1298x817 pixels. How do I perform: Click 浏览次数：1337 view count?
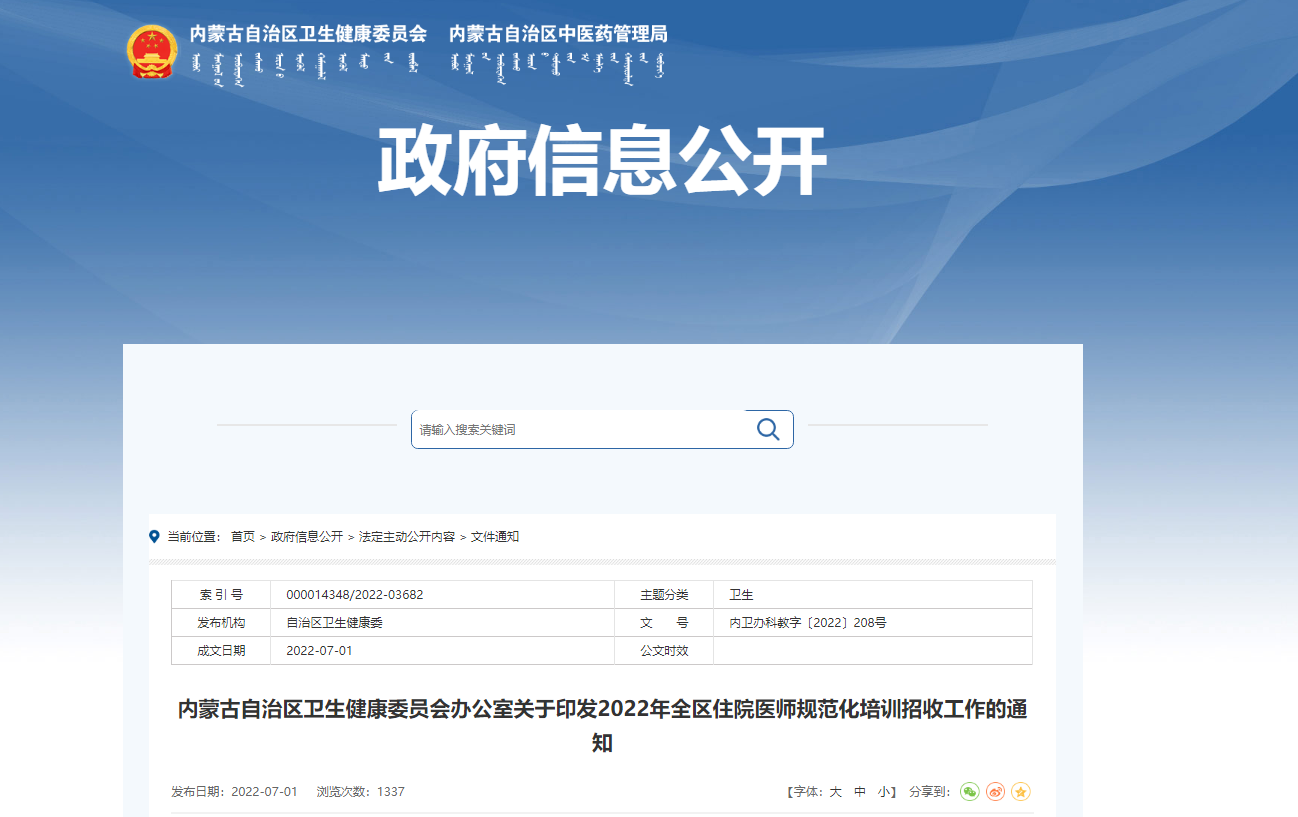(x=361, y=792)
